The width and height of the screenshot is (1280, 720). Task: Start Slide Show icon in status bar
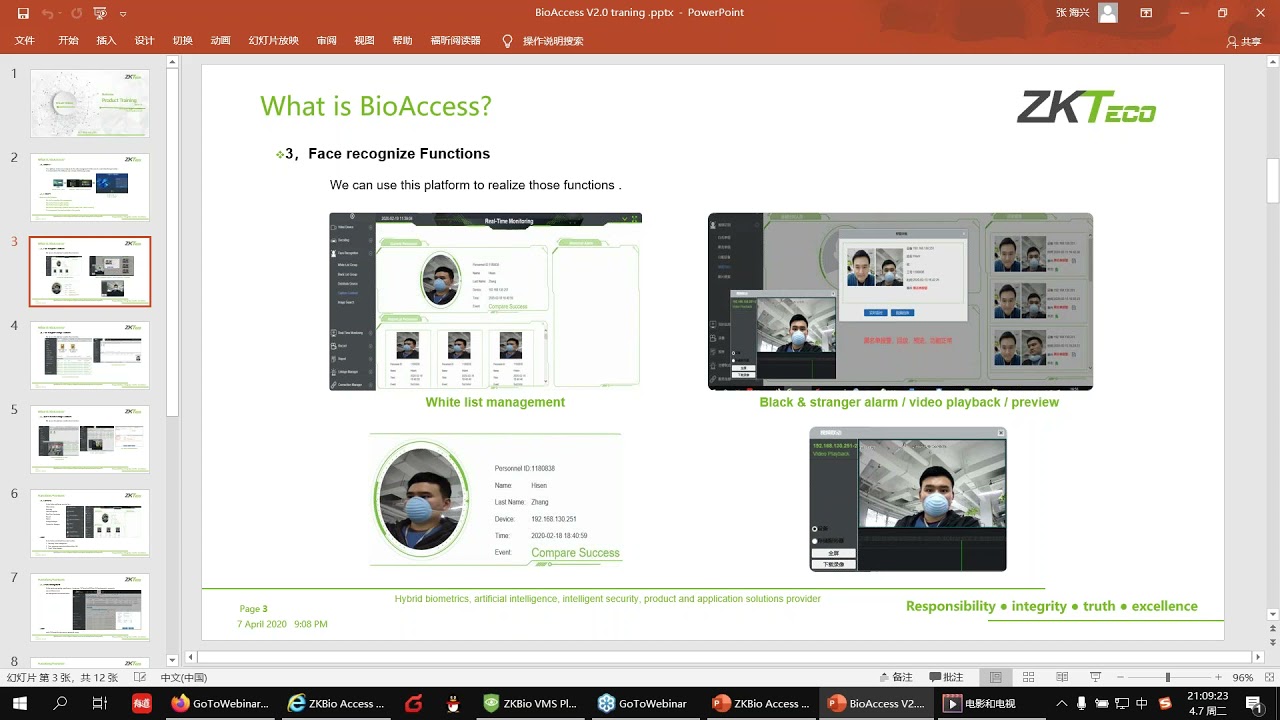tap(1096, 677)
